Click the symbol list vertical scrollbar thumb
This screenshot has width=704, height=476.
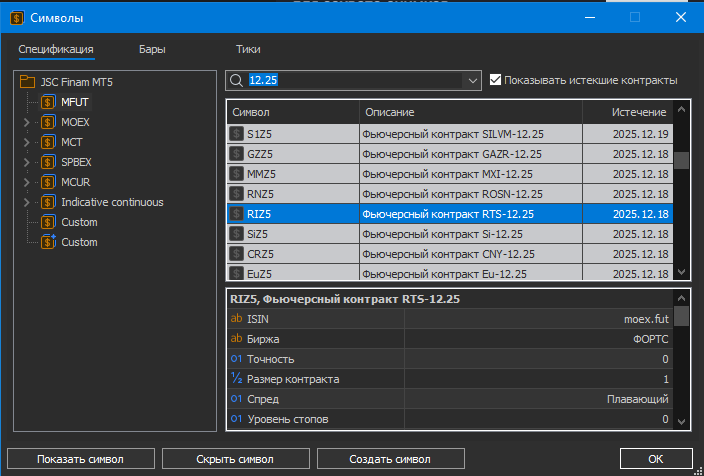[x=681, y=160]
